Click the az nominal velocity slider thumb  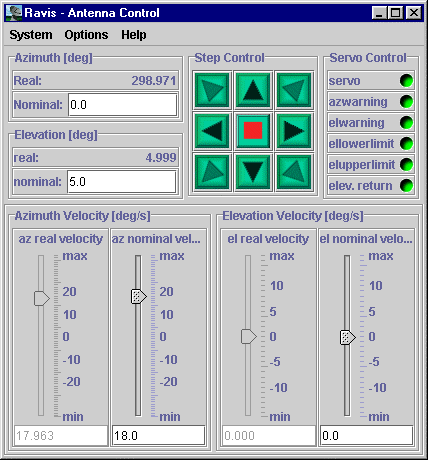pyautogui.click(x=138, y=296)
